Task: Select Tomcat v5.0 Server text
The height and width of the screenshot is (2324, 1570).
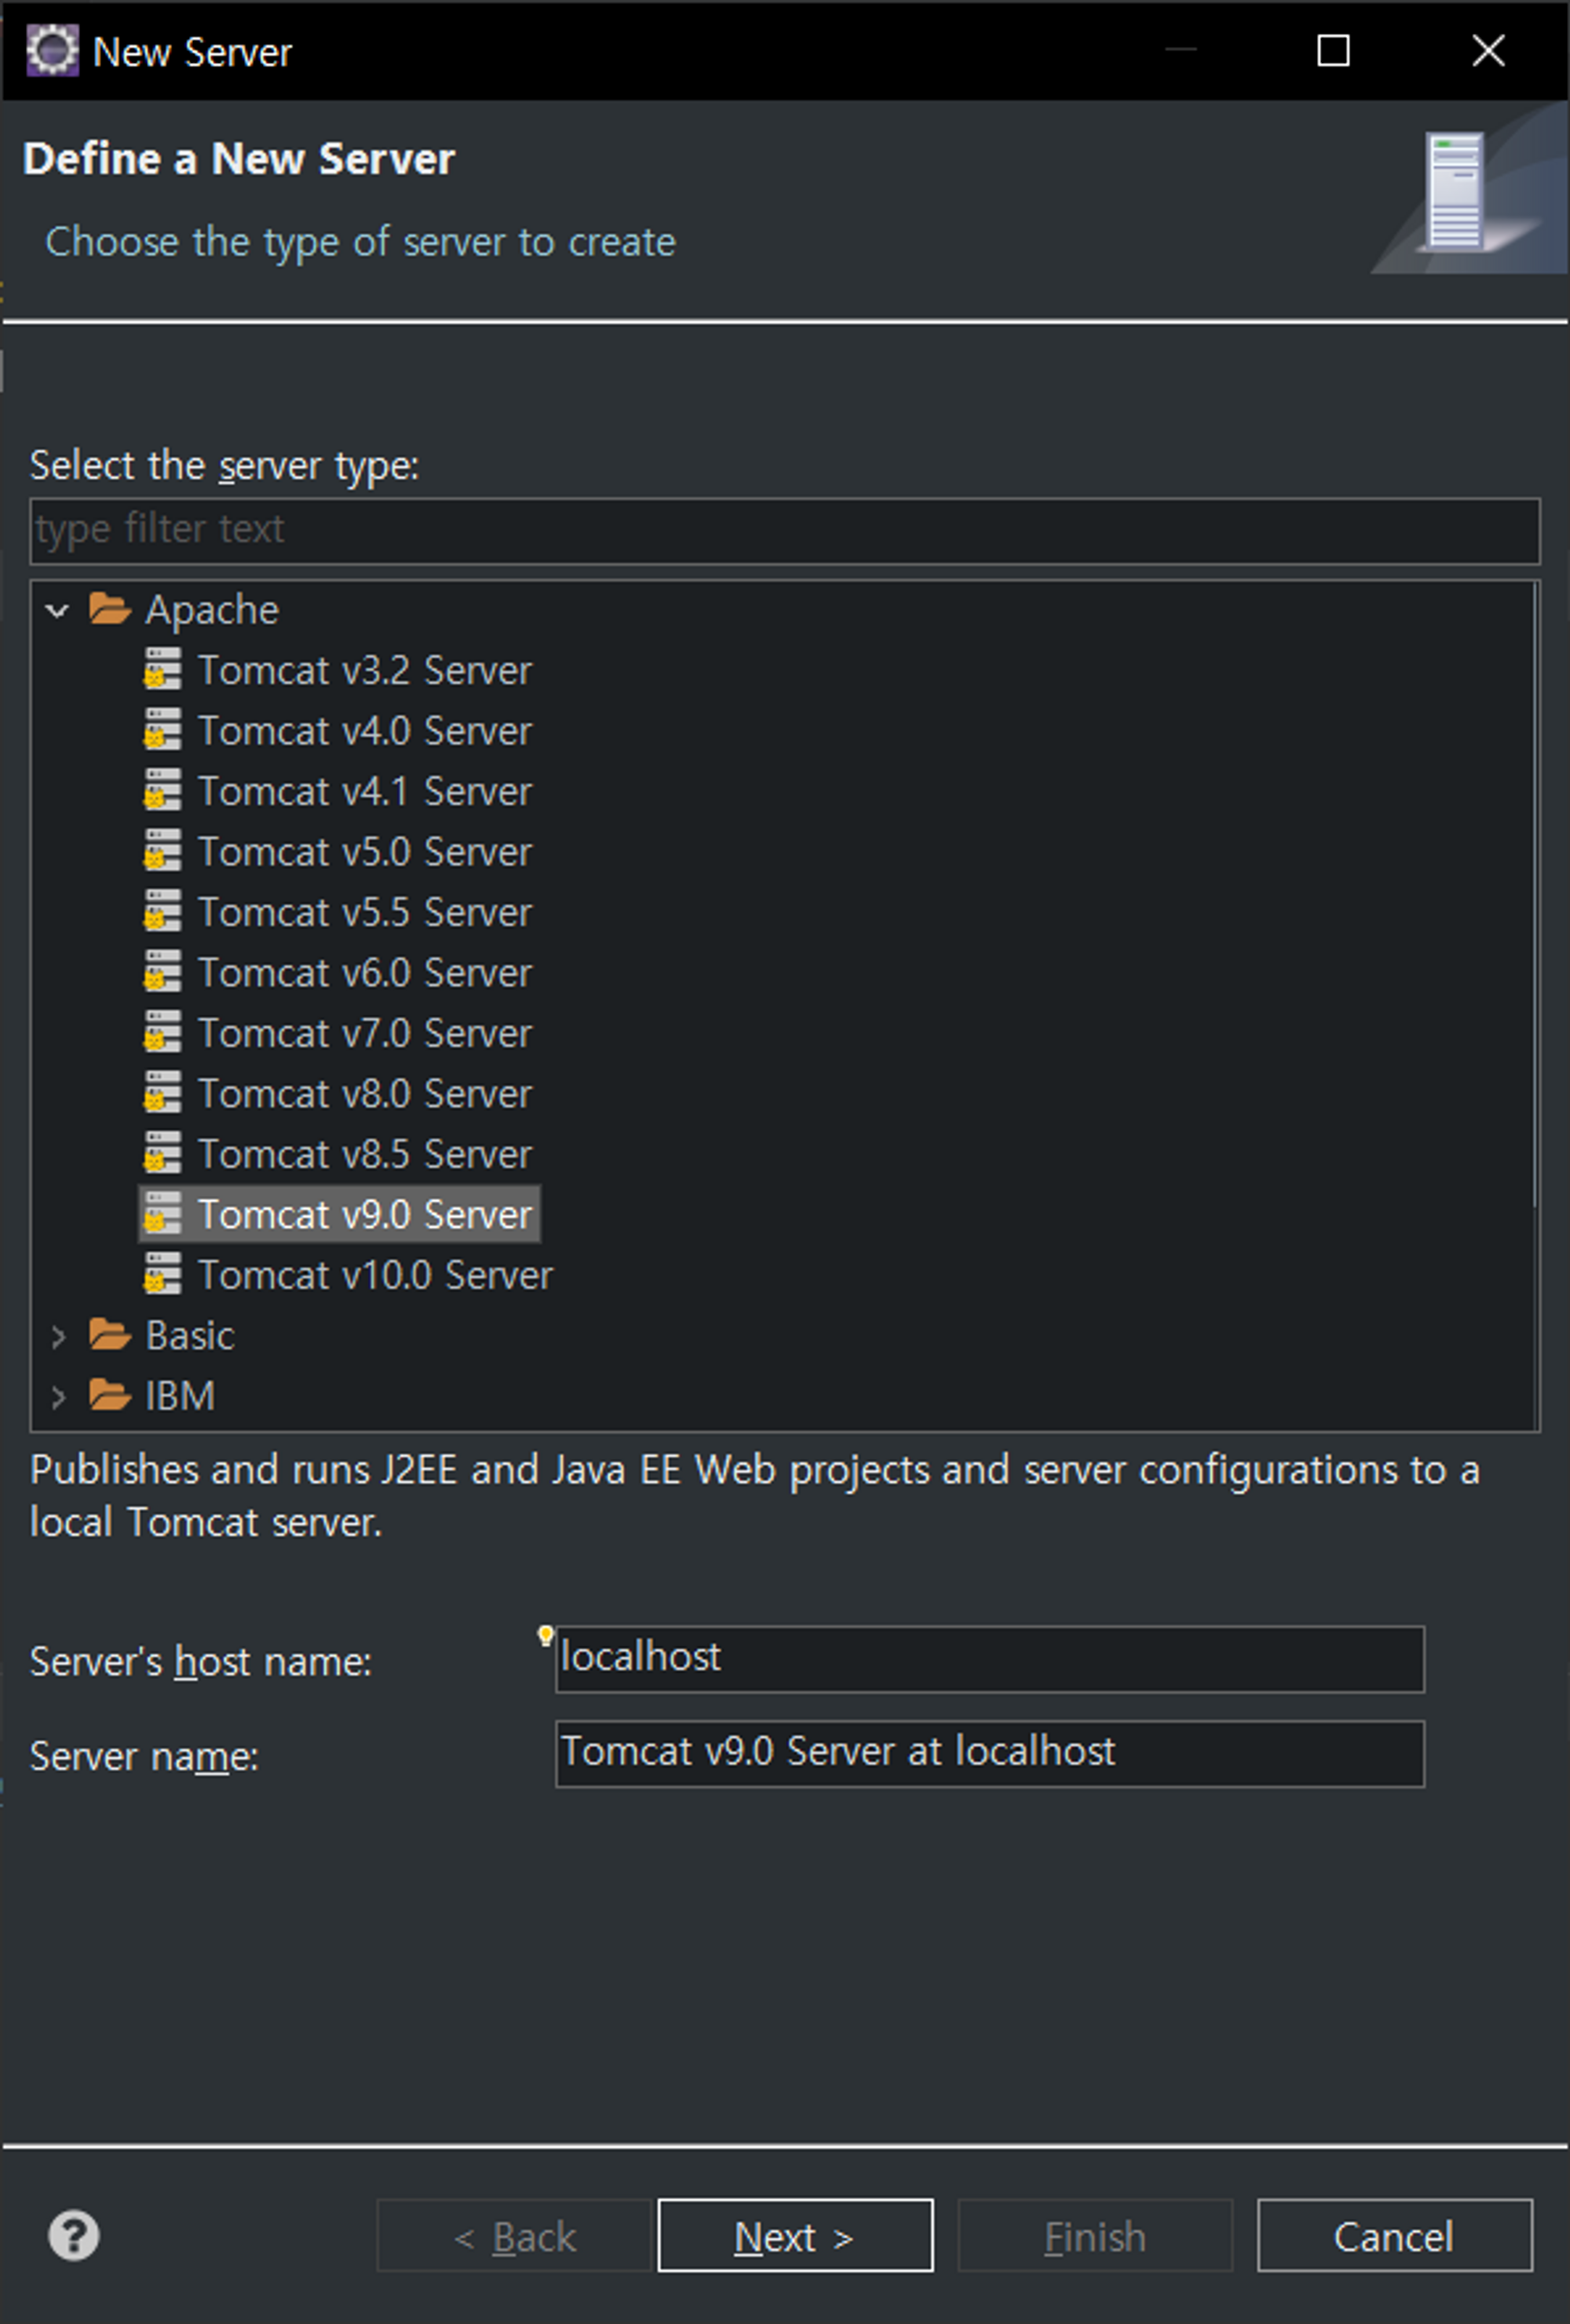Action: tap(365, 852)
